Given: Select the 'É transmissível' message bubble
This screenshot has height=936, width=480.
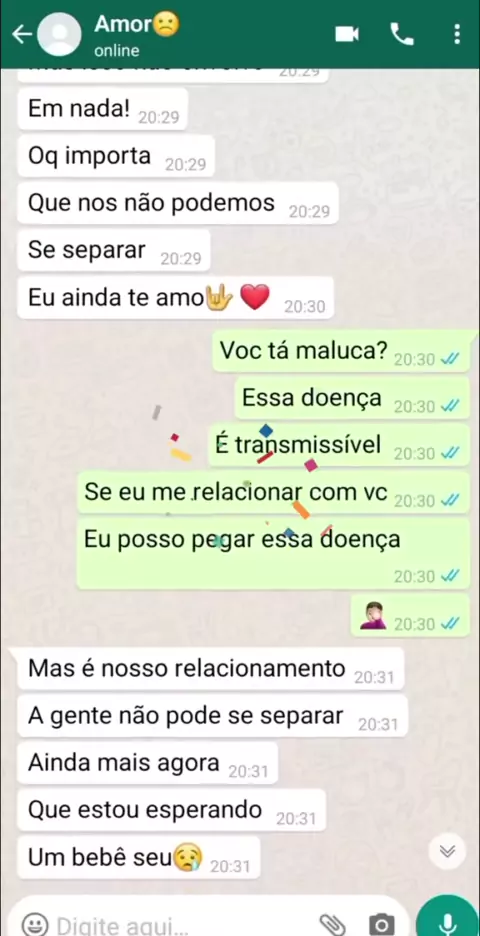Looking at the screenshot, I should (x=339, y=445).
